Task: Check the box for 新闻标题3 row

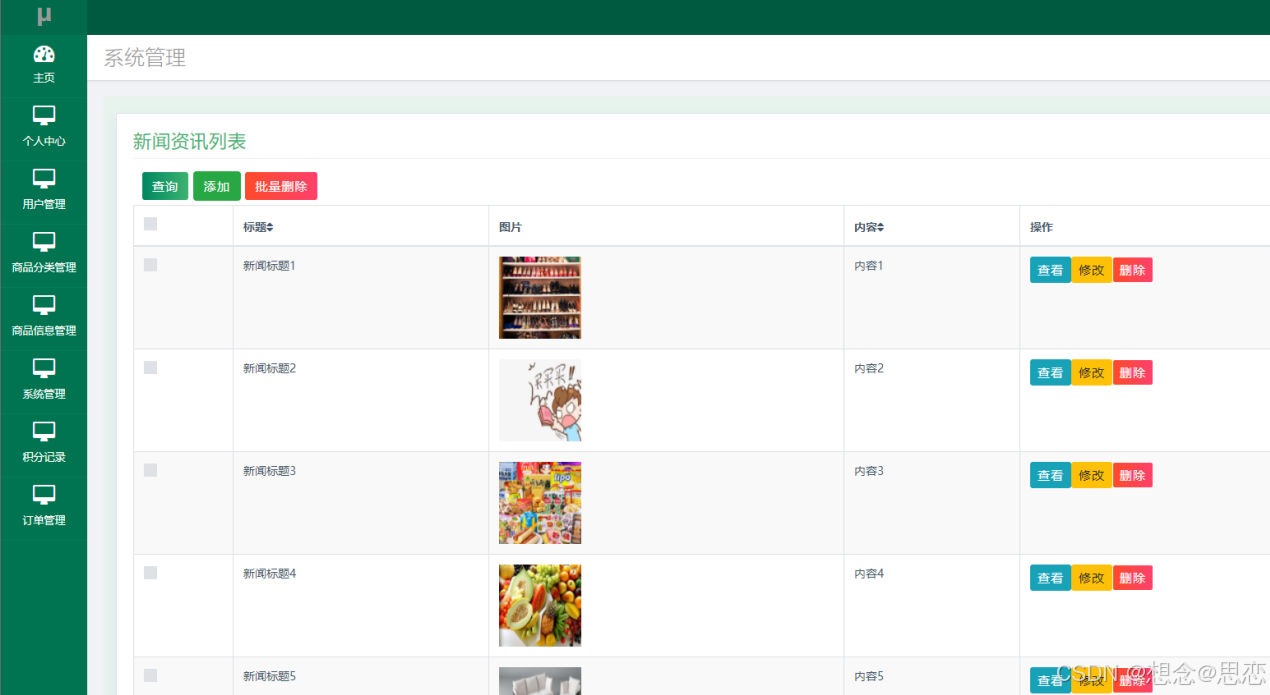Action: point(151,470)
